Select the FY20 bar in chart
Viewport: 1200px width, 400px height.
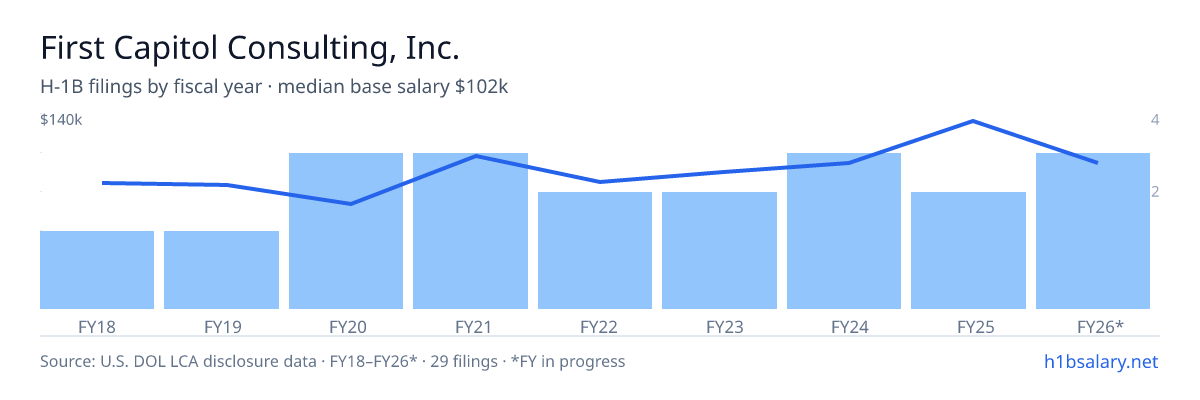click(x=346, y=231)
